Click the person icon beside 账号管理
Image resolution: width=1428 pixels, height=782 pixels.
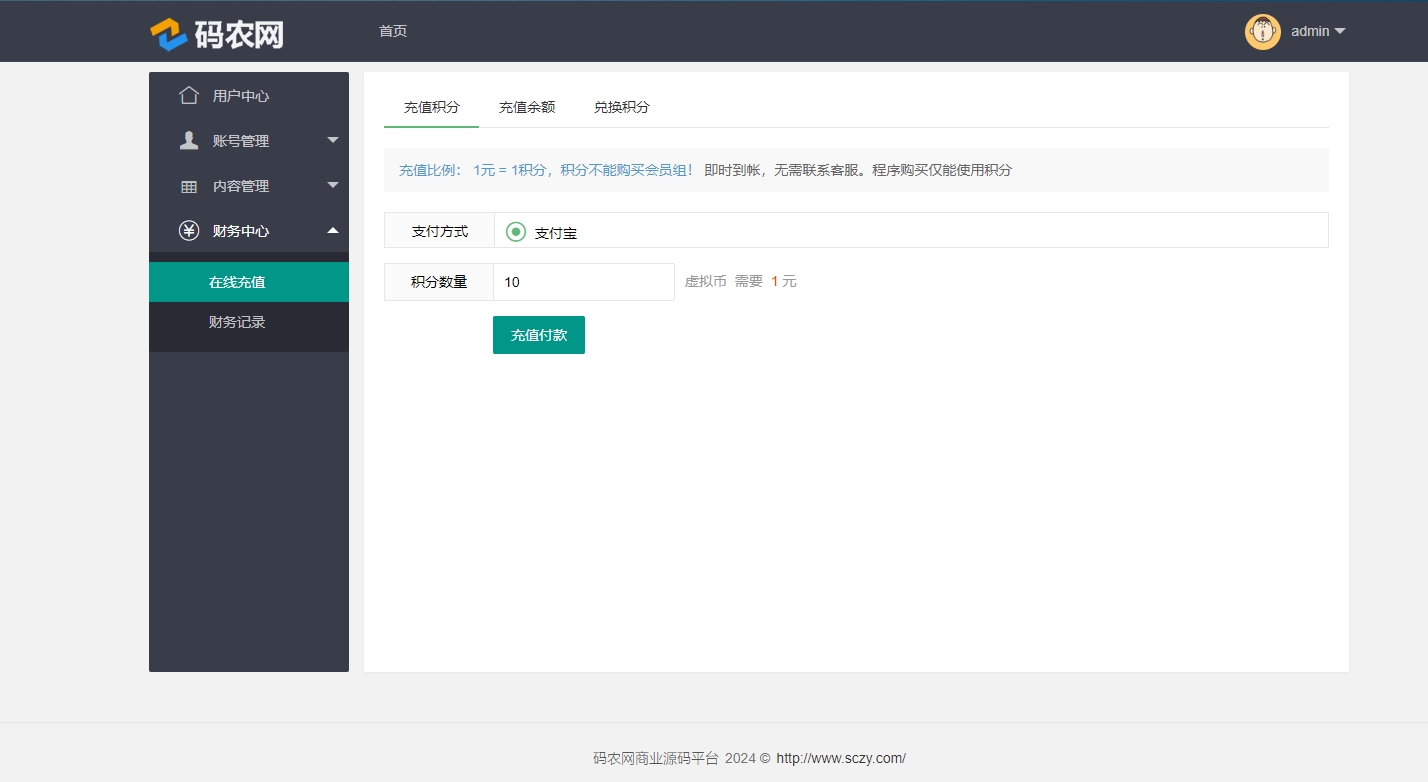[188, 141]
